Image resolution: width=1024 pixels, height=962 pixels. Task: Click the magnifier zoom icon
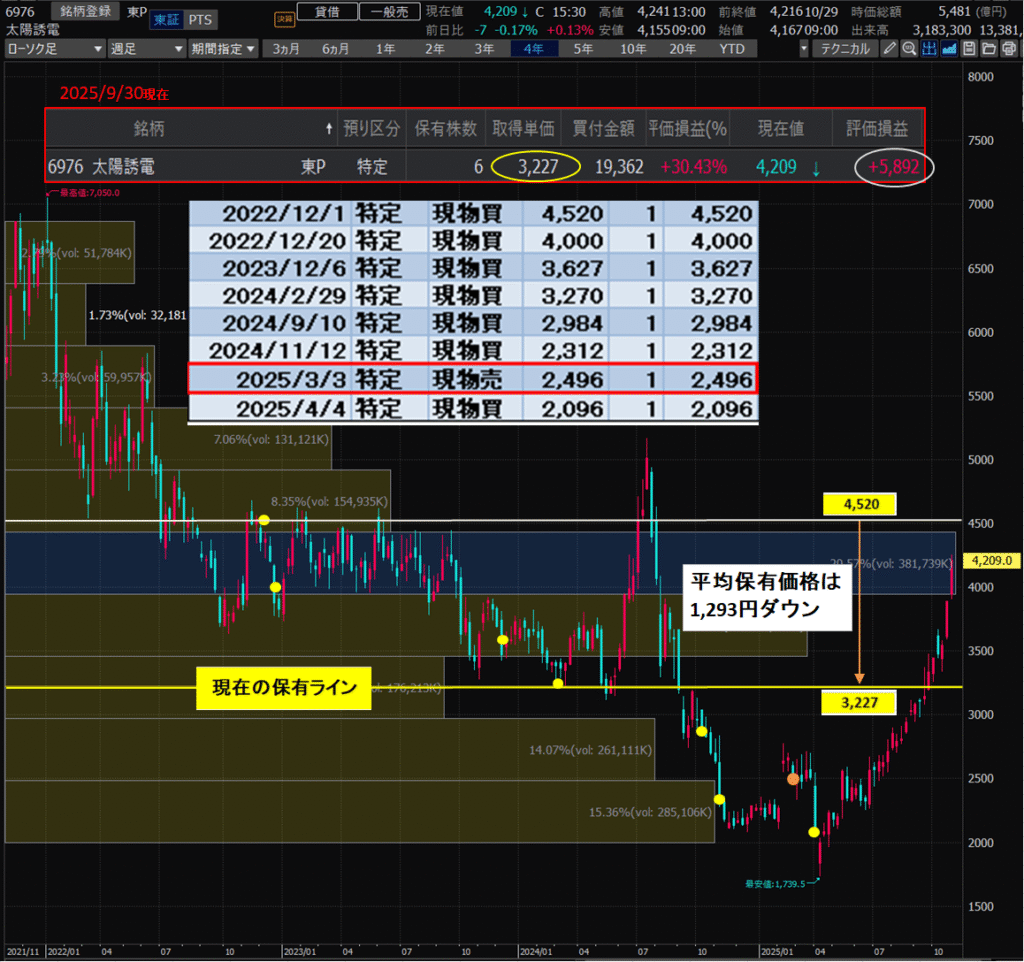(909, 49)
